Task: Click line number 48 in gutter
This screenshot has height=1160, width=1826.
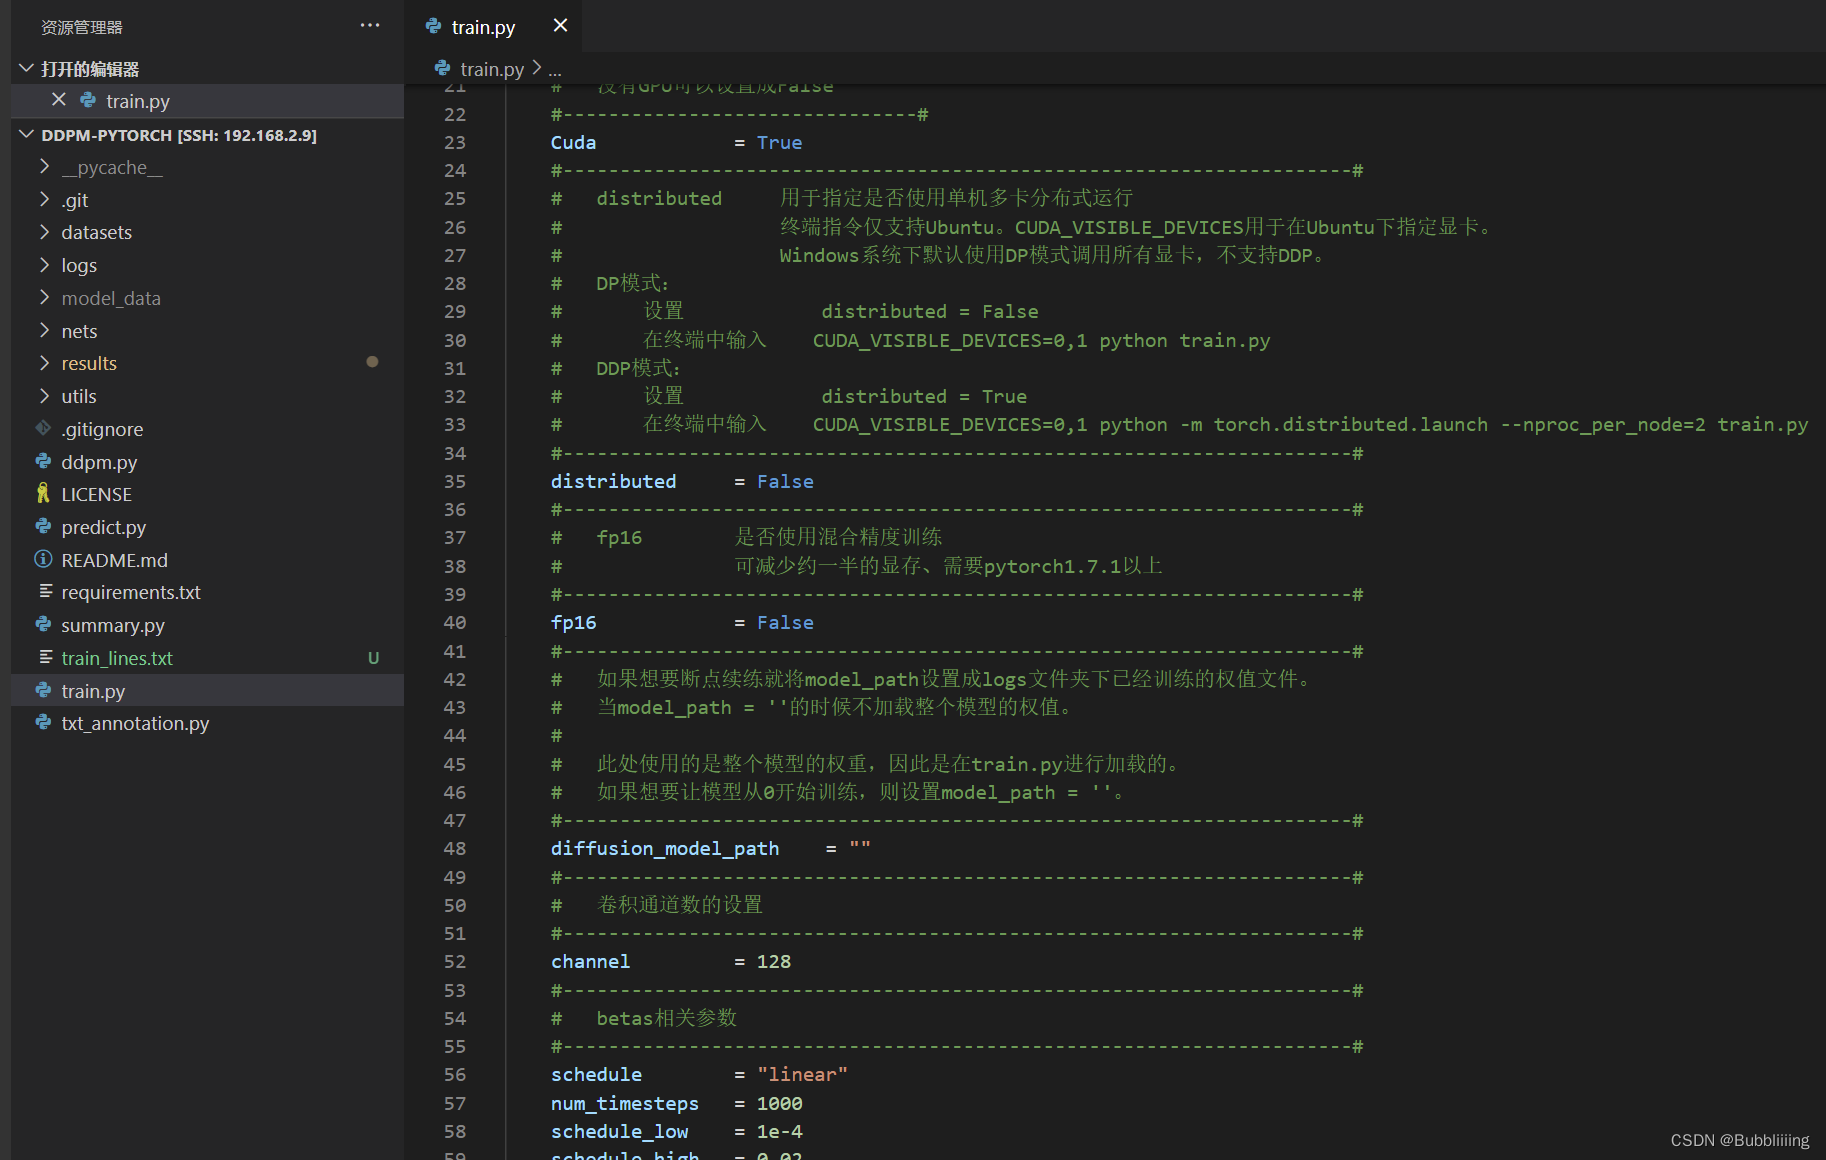Action: point(455,848)
